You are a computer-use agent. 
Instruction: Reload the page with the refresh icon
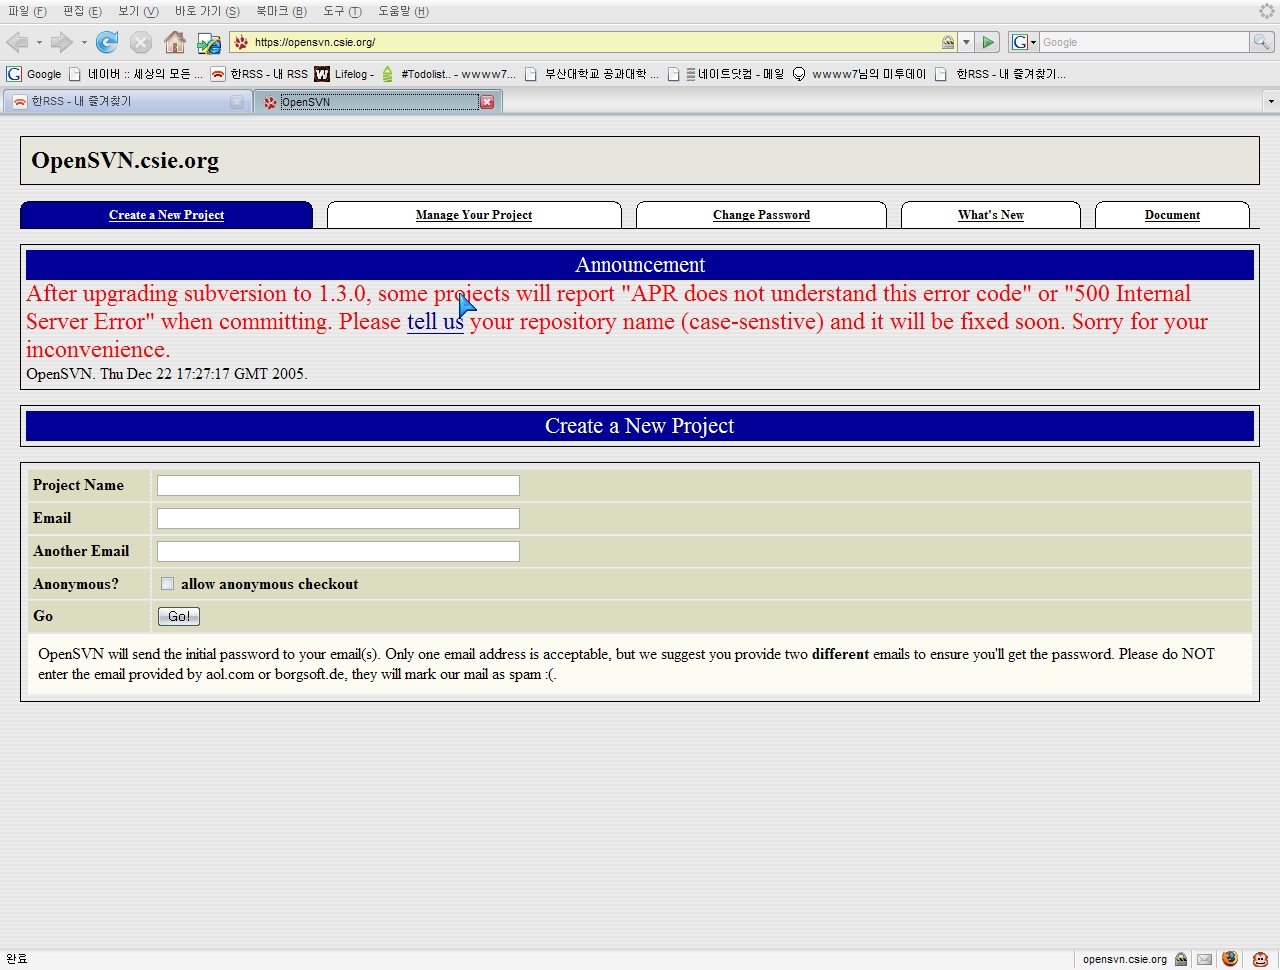[107, 42]
